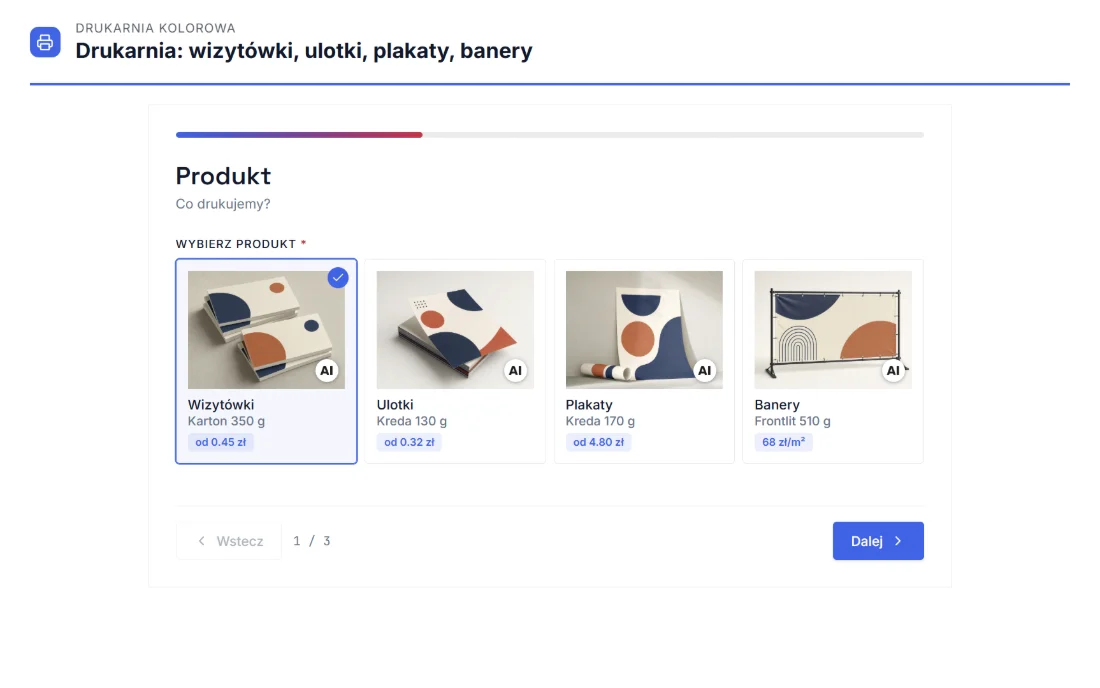
Task: Click the 1 / 3 step counter
Action: pyautogui.click(x=312, y=541)
